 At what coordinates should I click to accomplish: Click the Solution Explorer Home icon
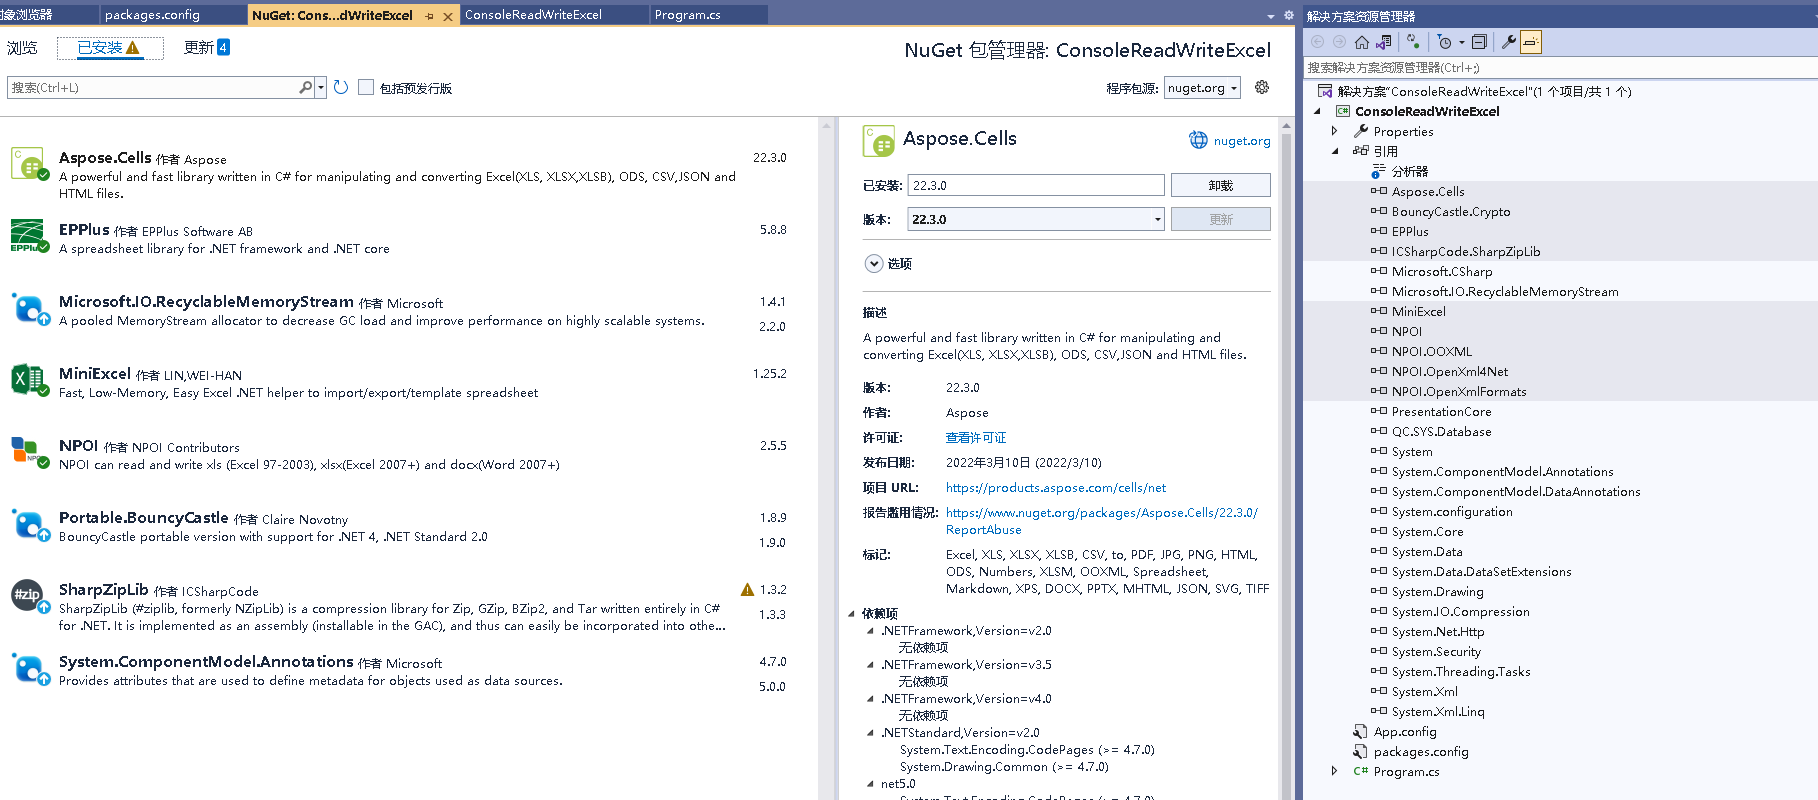[1361, 42]
